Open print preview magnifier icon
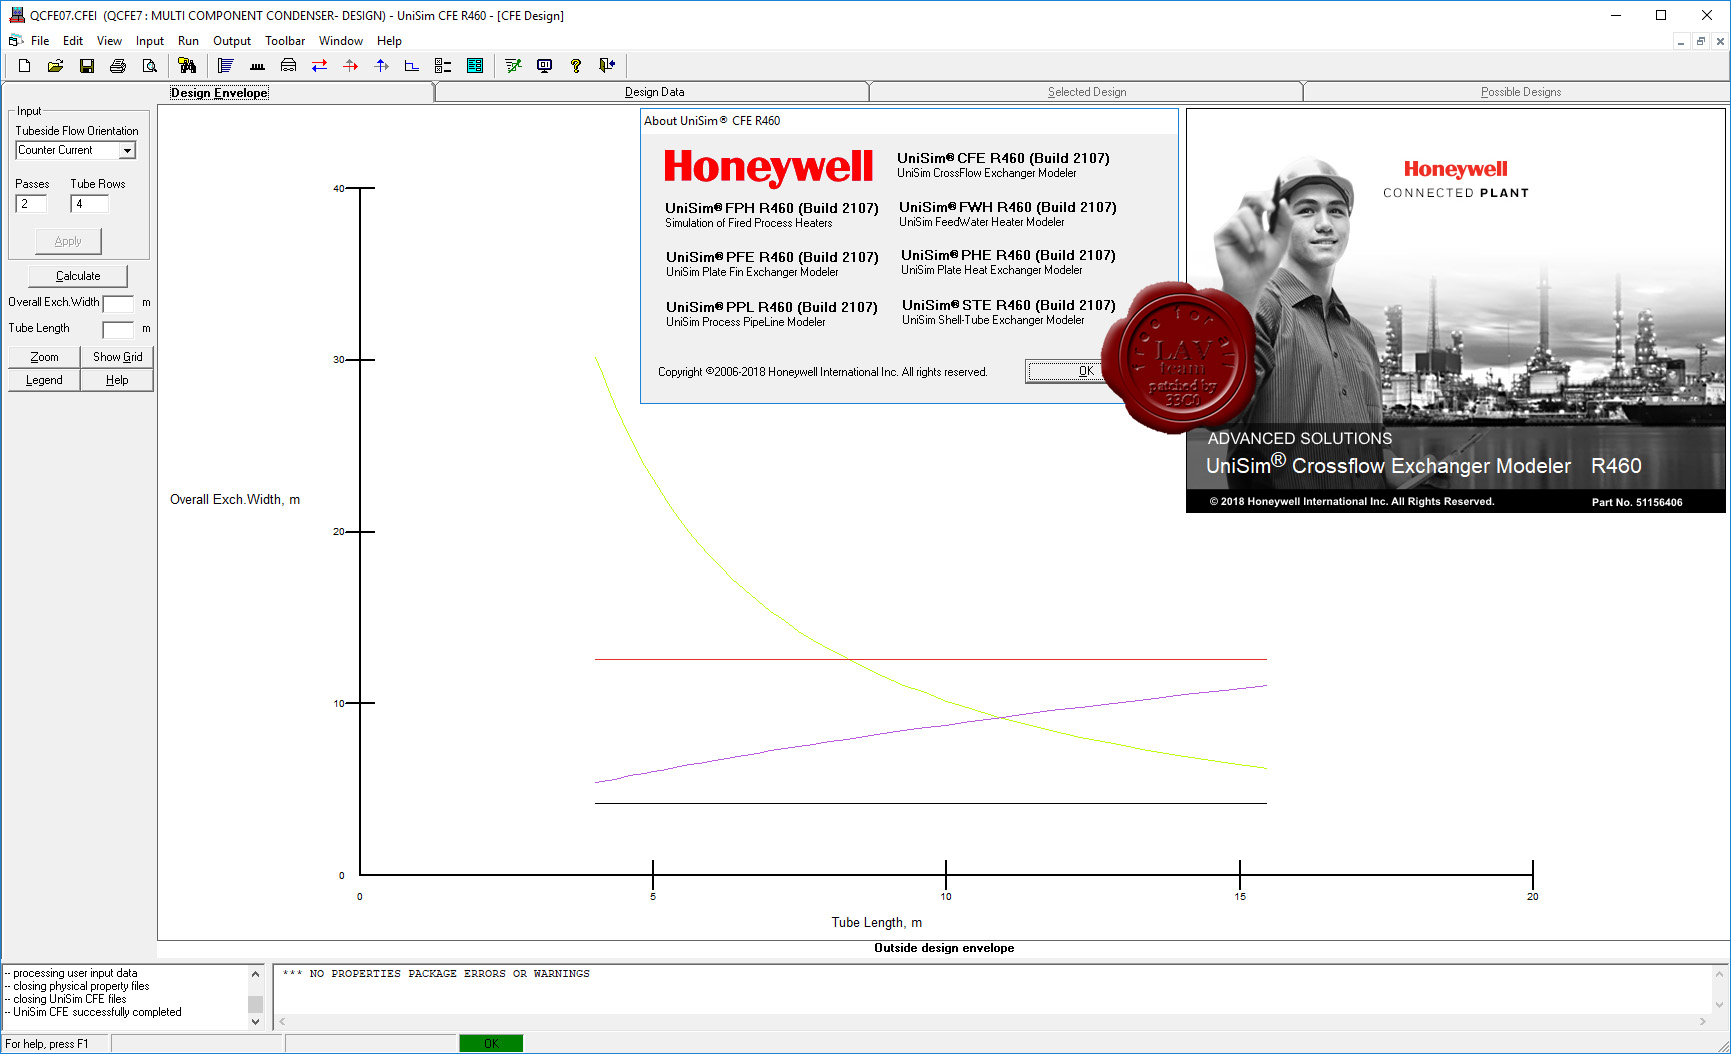 (149, 66)
